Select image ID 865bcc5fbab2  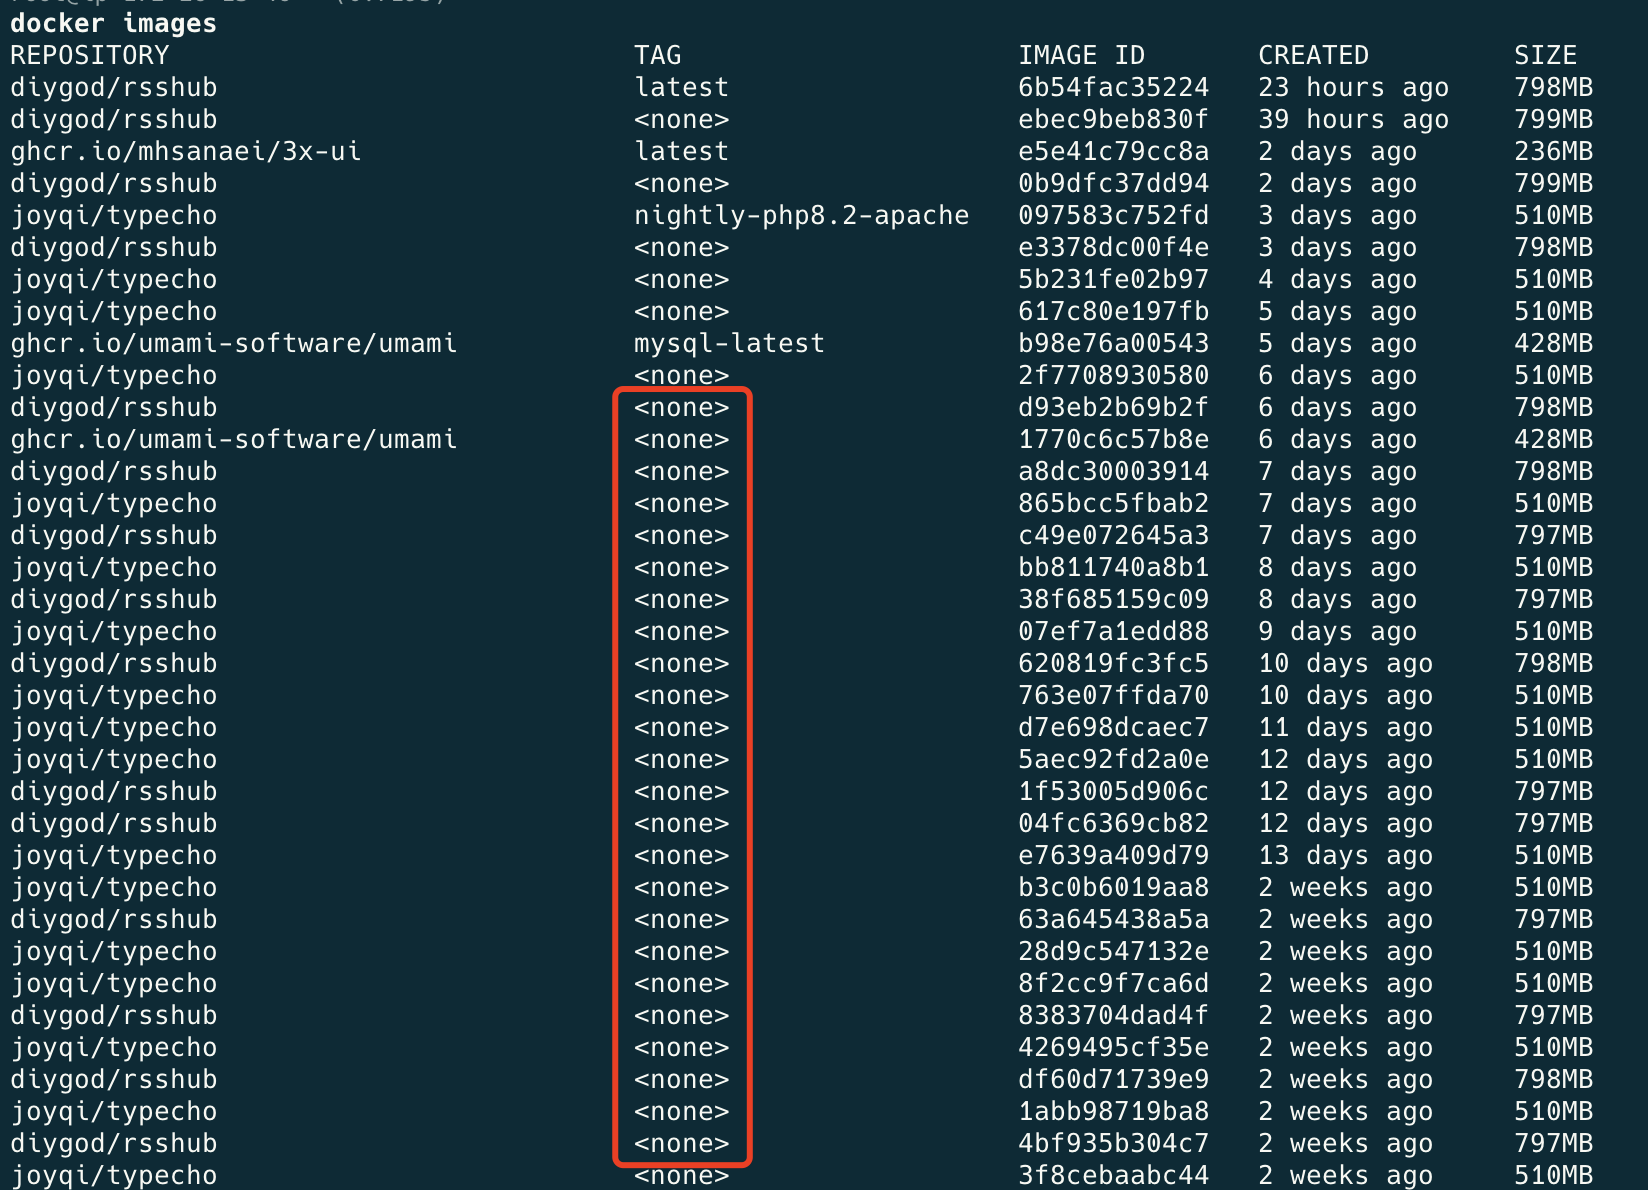pyautogui.click(x=1113, y=503)
